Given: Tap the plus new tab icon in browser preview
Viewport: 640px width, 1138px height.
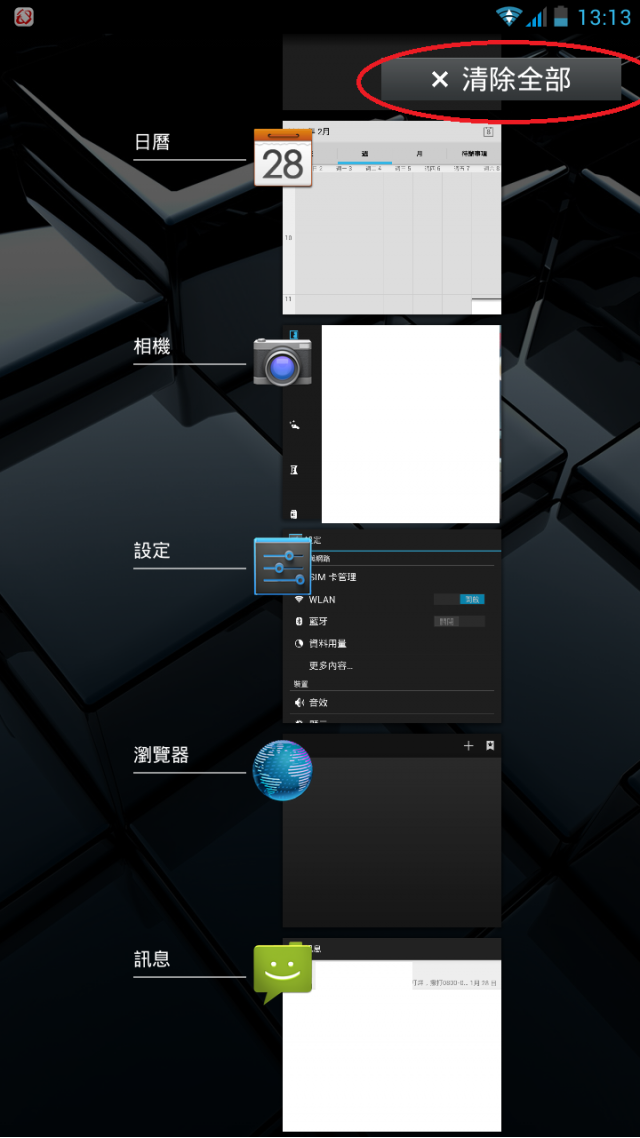Looking at the screenshot, I should coord(468,745).
